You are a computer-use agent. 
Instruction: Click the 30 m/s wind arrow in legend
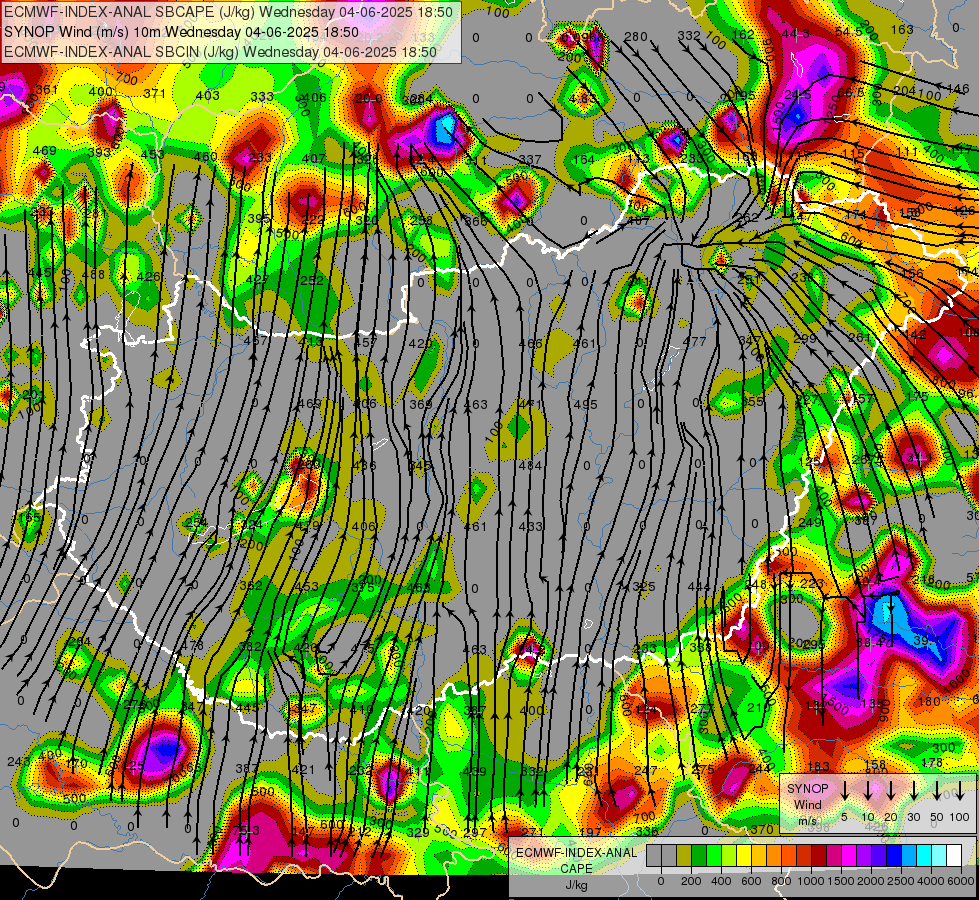(913, 789)
